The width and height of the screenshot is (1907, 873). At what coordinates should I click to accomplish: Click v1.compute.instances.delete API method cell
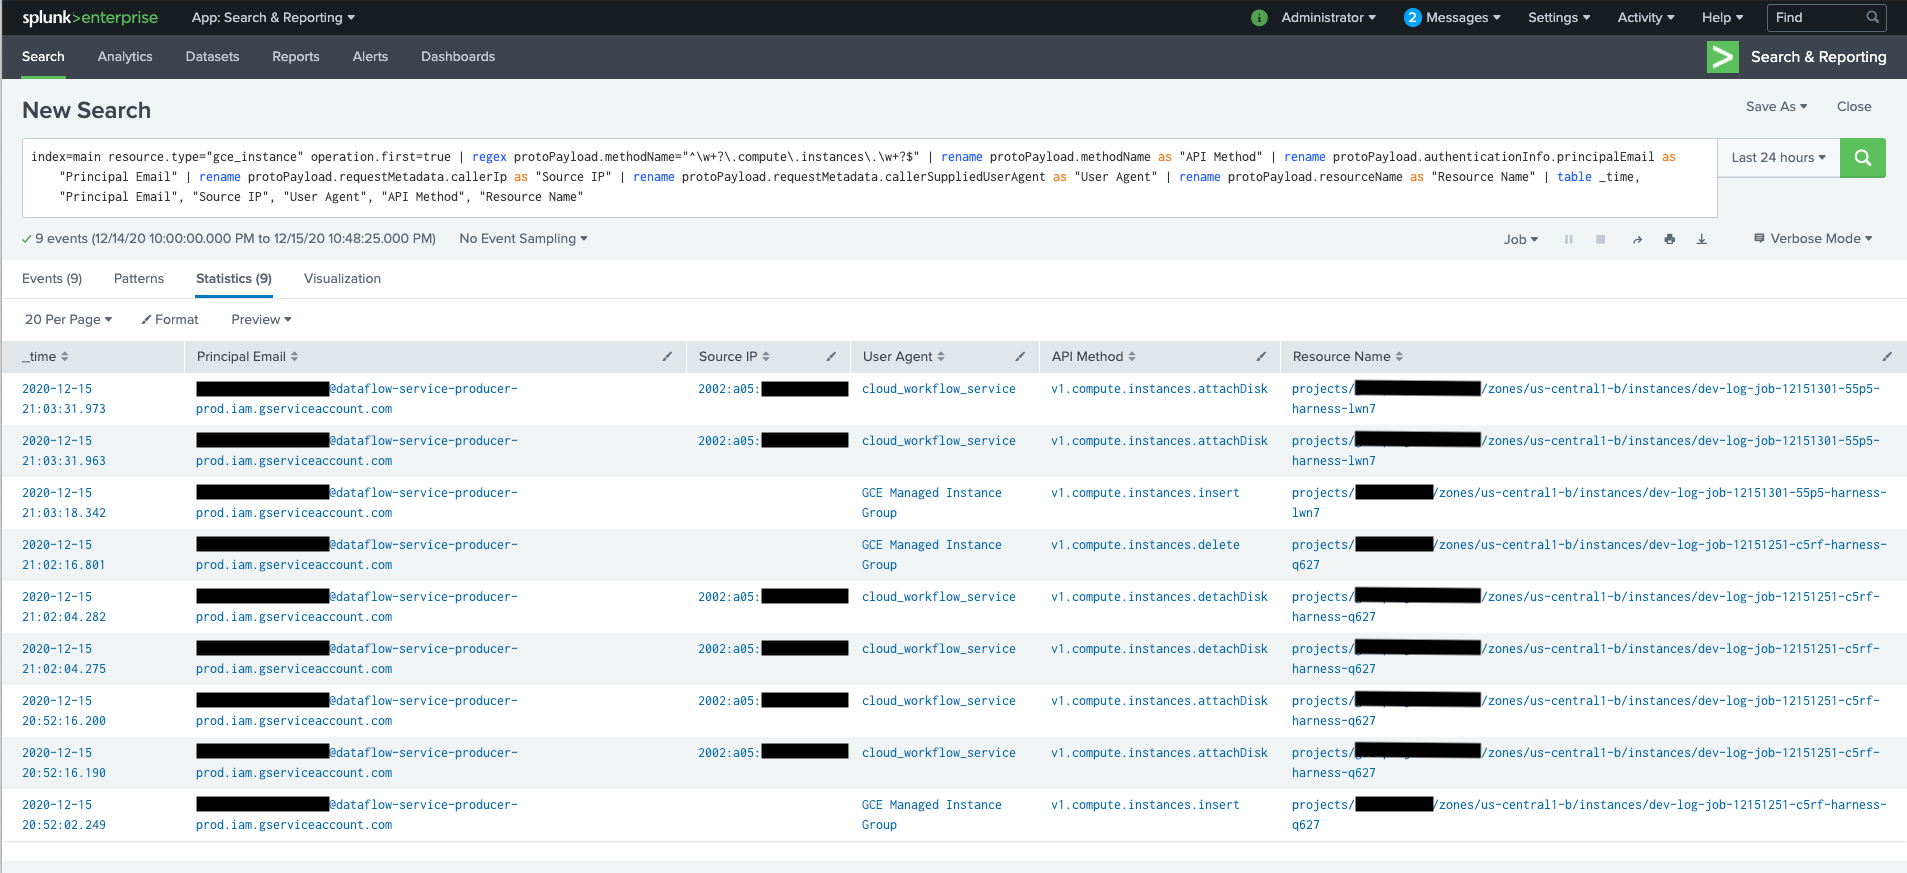click(1145, 545)
